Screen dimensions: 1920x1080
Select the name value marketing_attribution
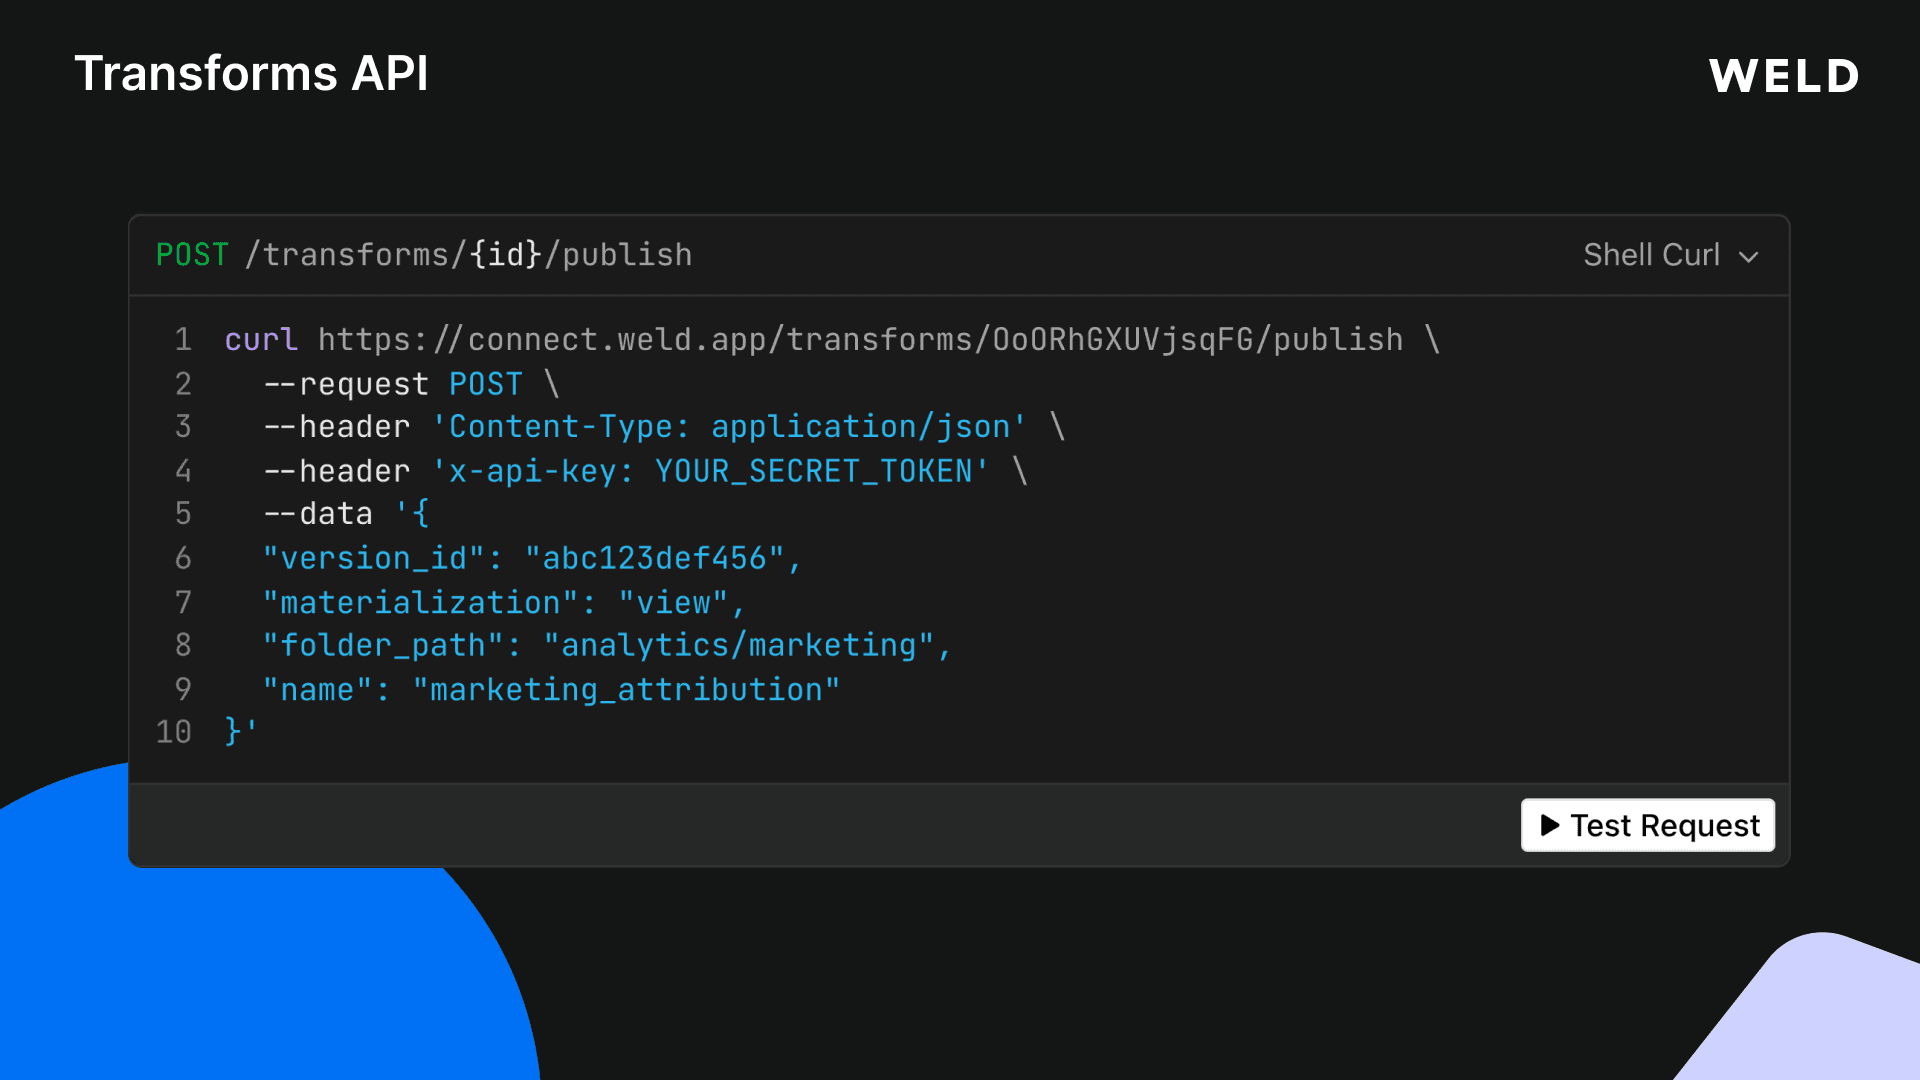(627, 689)
